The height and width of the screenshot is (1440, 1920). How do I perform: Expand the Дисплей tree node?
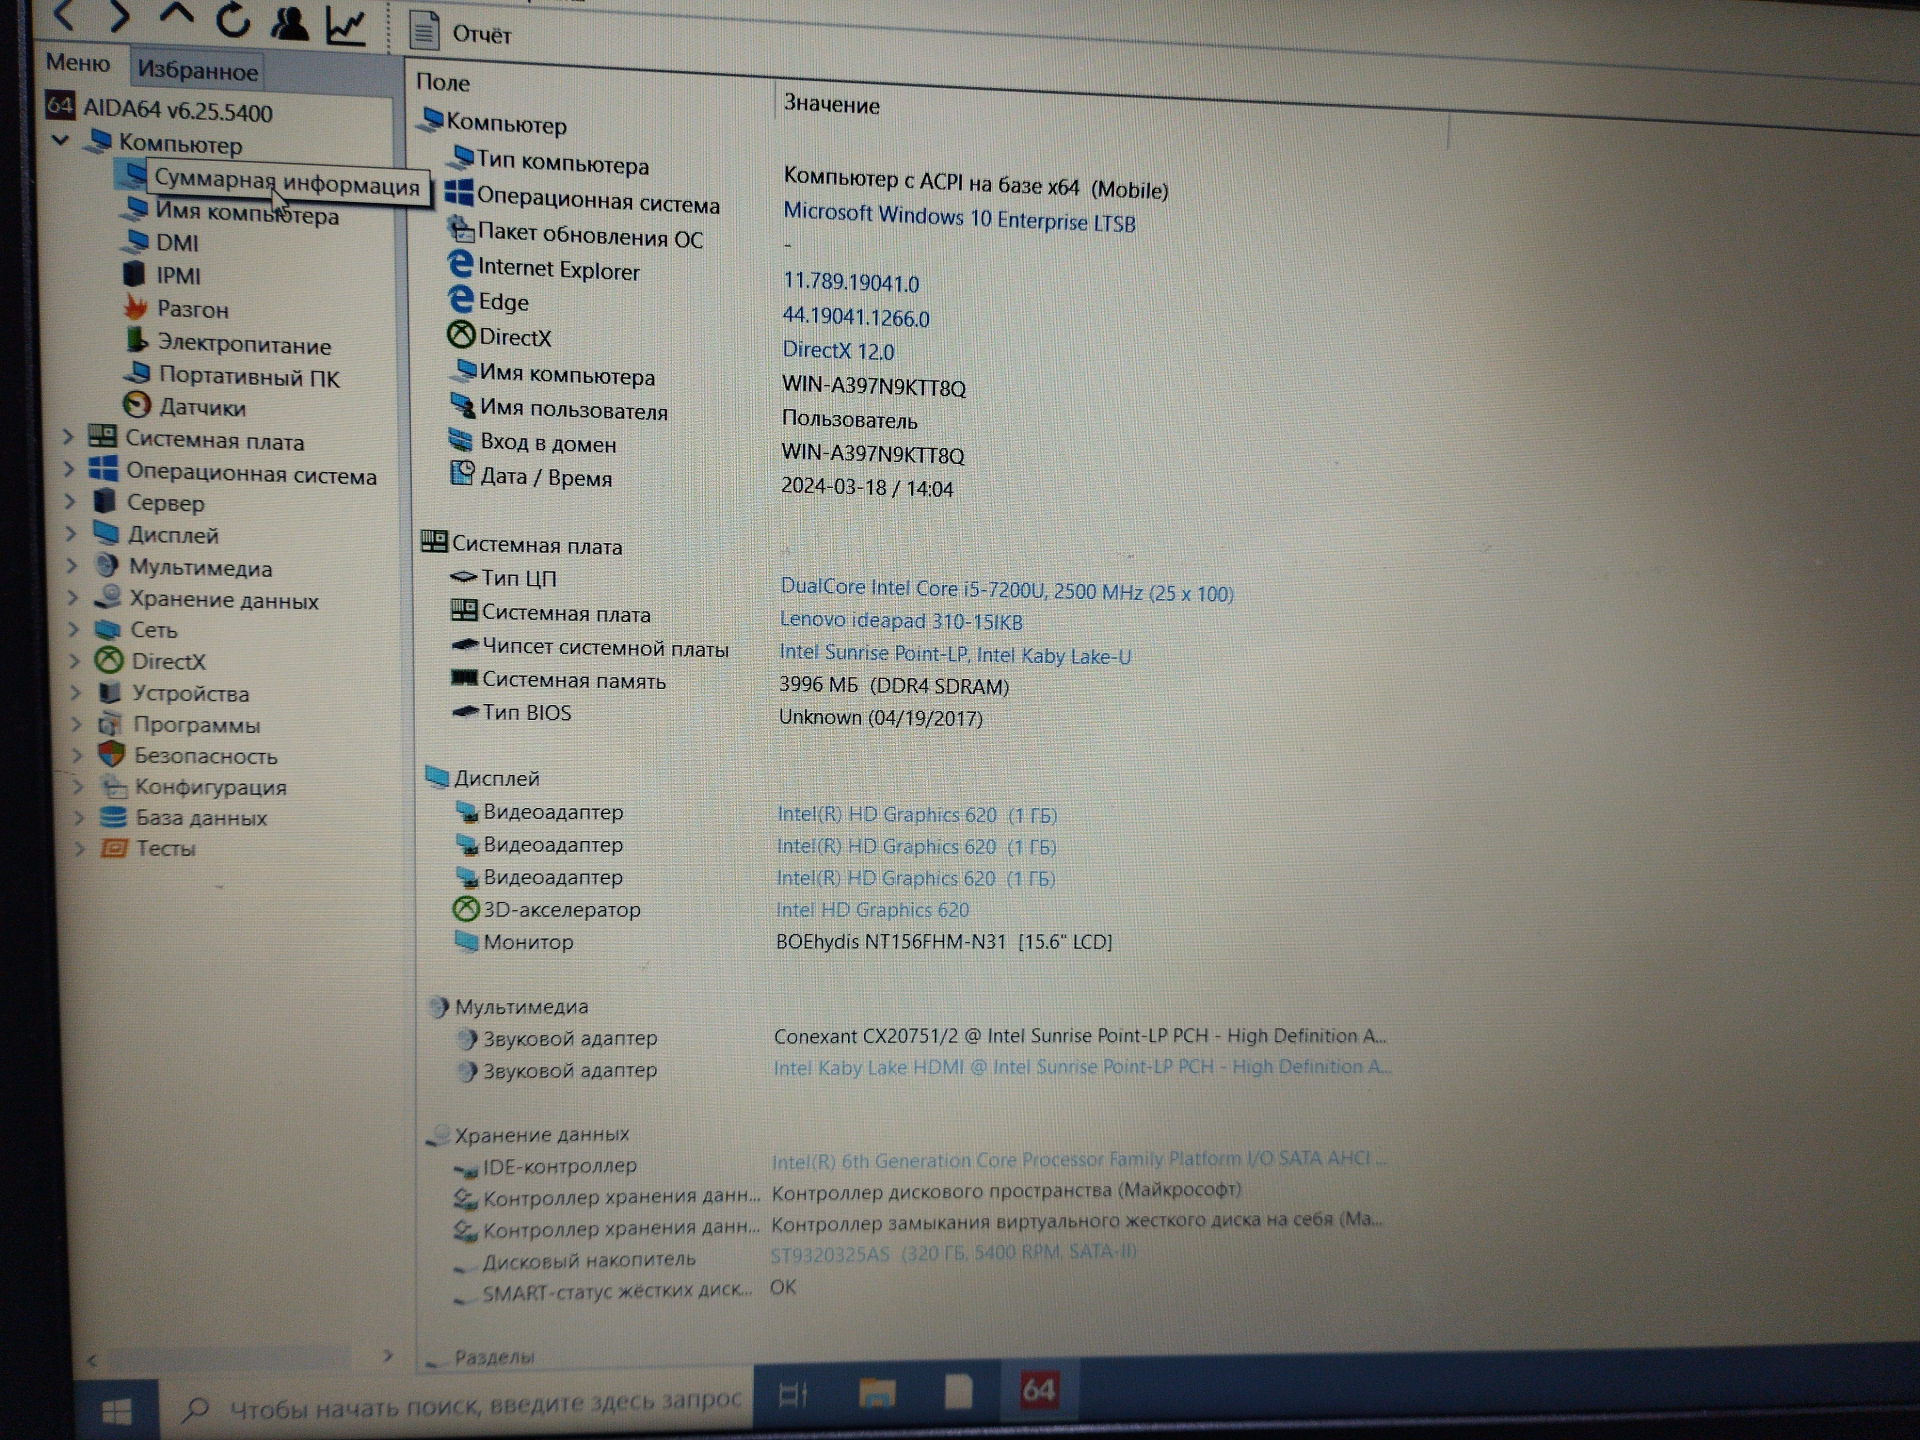click(71, 533)
